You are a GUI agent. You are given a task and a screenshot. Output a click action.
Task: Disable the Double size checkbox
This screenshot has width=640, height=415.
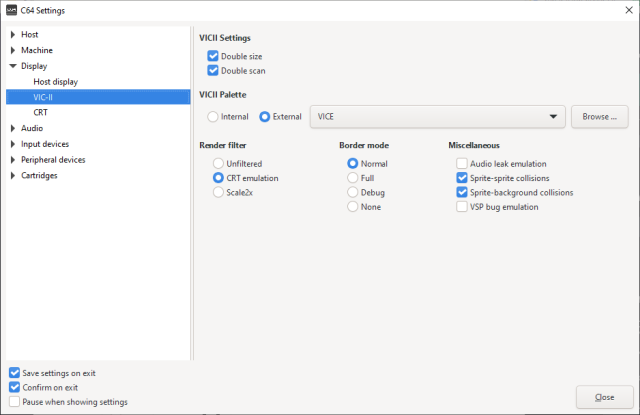pyautogui.click(x=213, y=56)
